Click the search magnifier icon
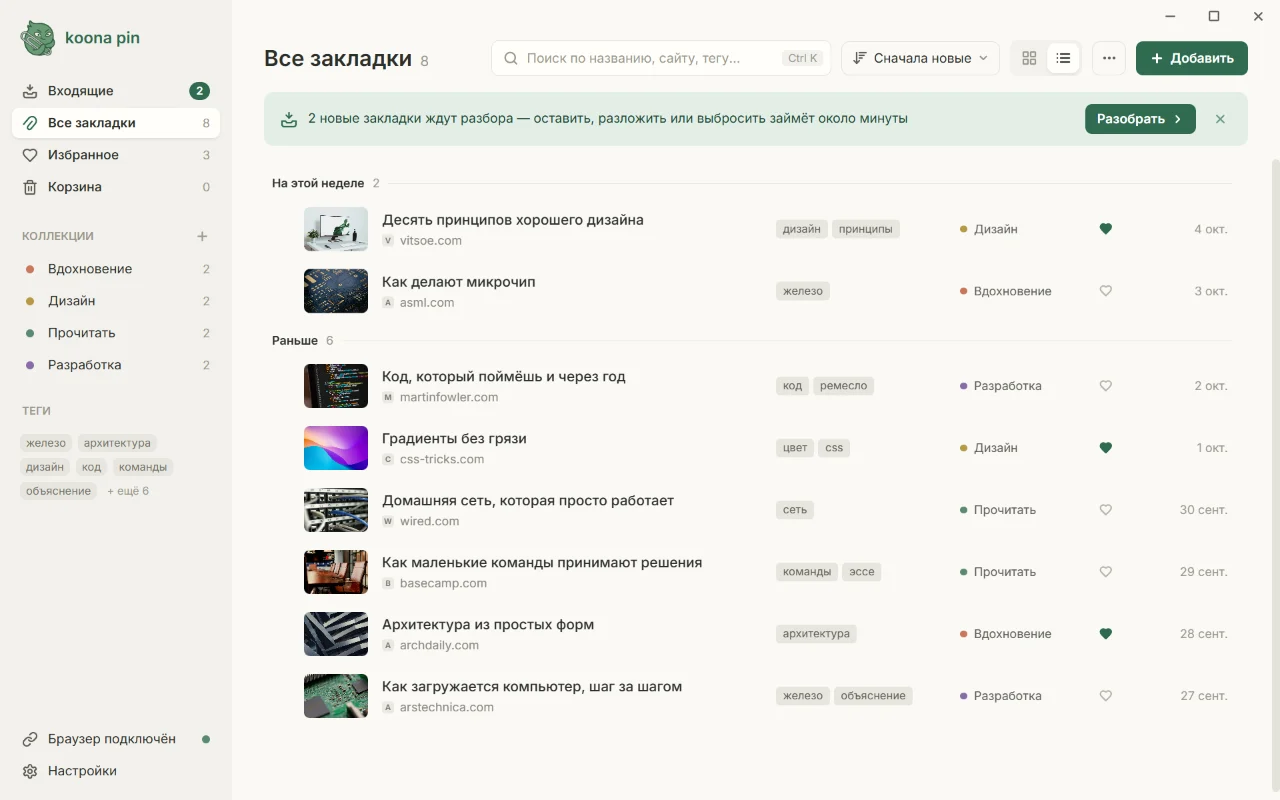Screen dimensions: 1280x800 (511, 58)
